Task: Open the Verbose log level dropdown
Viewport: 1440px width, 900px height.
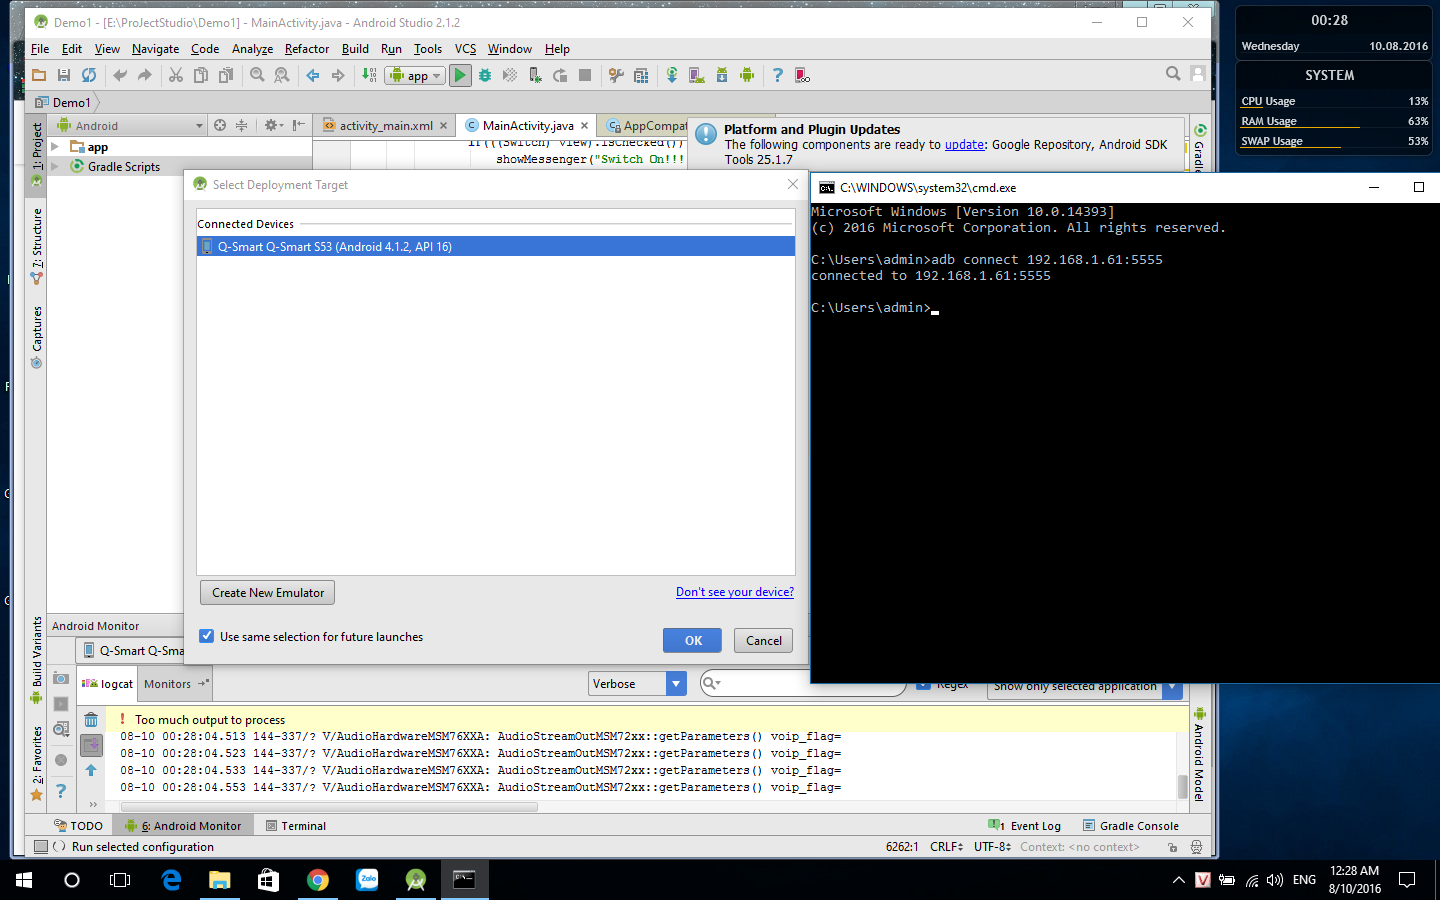Action: click(637, 684)
